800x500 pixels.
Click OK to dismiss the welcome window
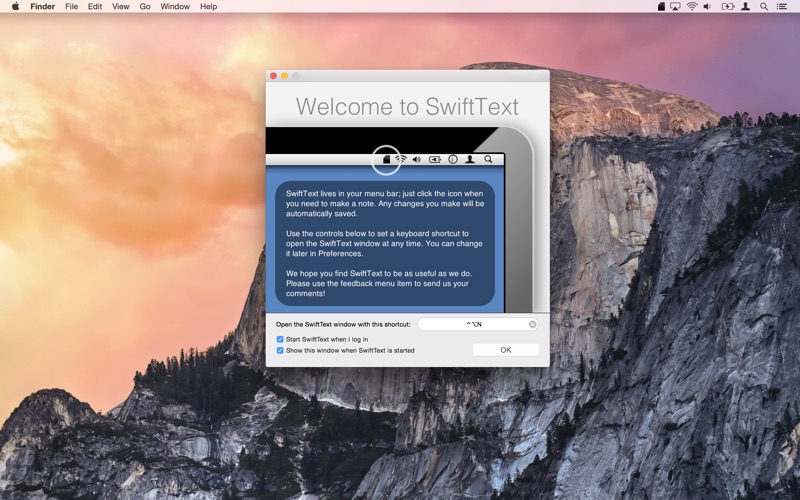506,350
